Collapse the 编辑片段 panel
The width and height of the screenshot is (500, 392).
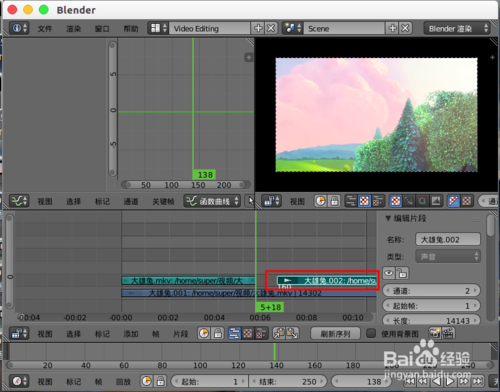tap(388, 218)
